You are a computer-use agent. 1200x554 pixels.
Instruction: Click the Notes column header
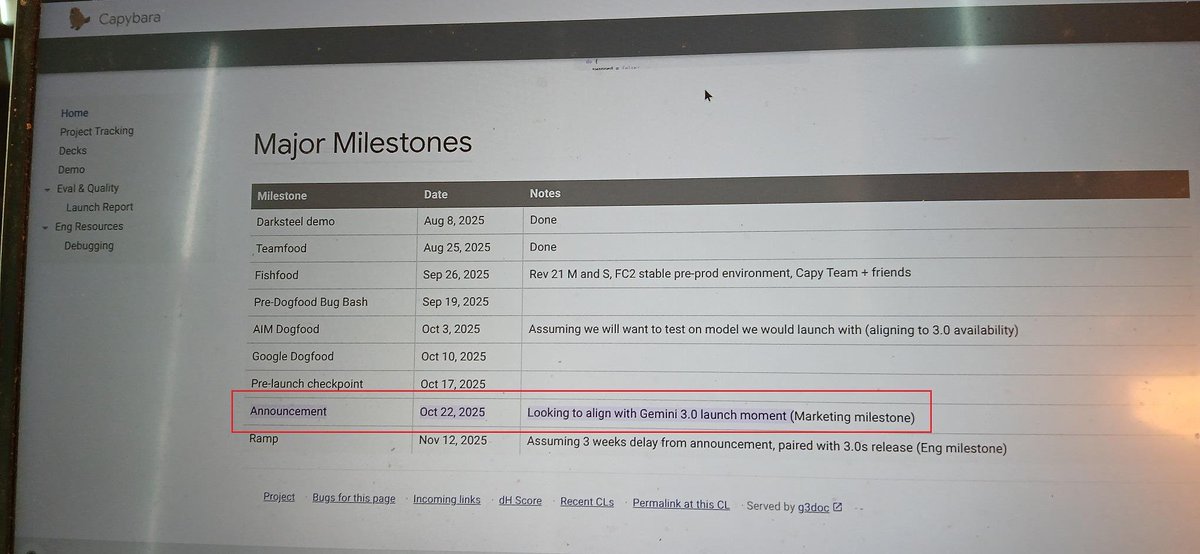click(x=545, y=193)
